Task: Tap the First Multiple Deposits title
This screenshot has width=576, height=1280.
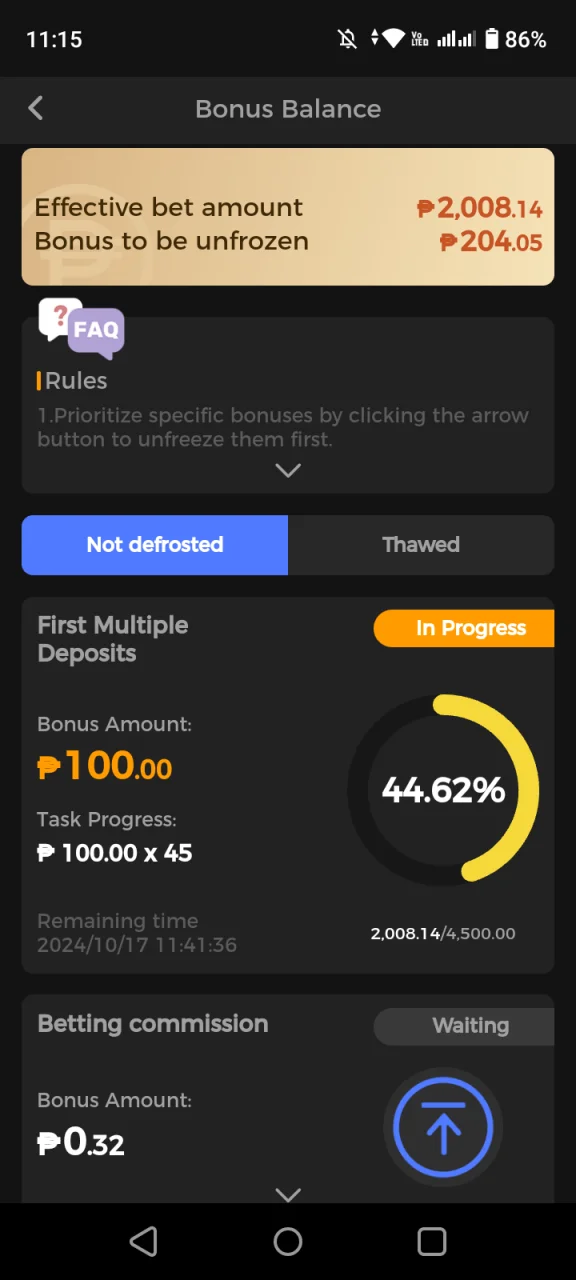Action: click(113, 639)
